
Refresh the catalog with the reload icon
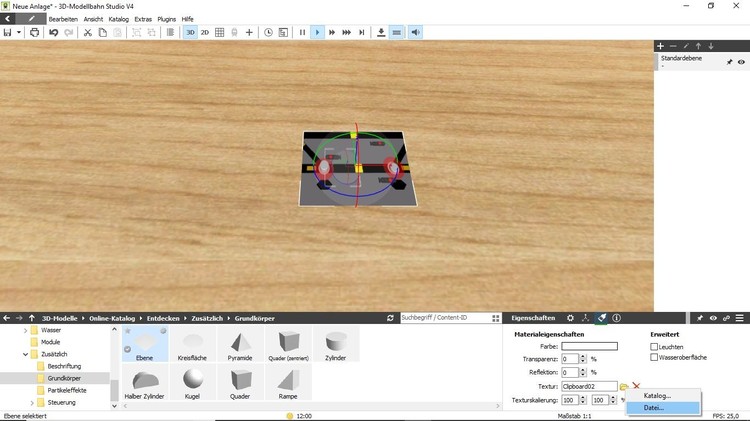(x=390, y=318)
